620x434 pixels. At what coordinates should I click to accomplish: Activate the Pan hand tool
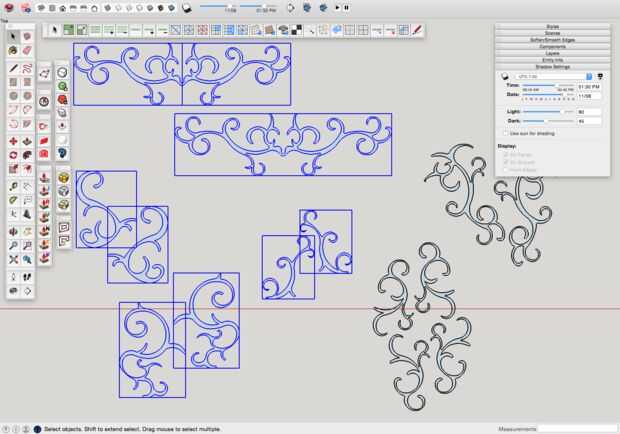pyautogui.click(x=27, y=231)
